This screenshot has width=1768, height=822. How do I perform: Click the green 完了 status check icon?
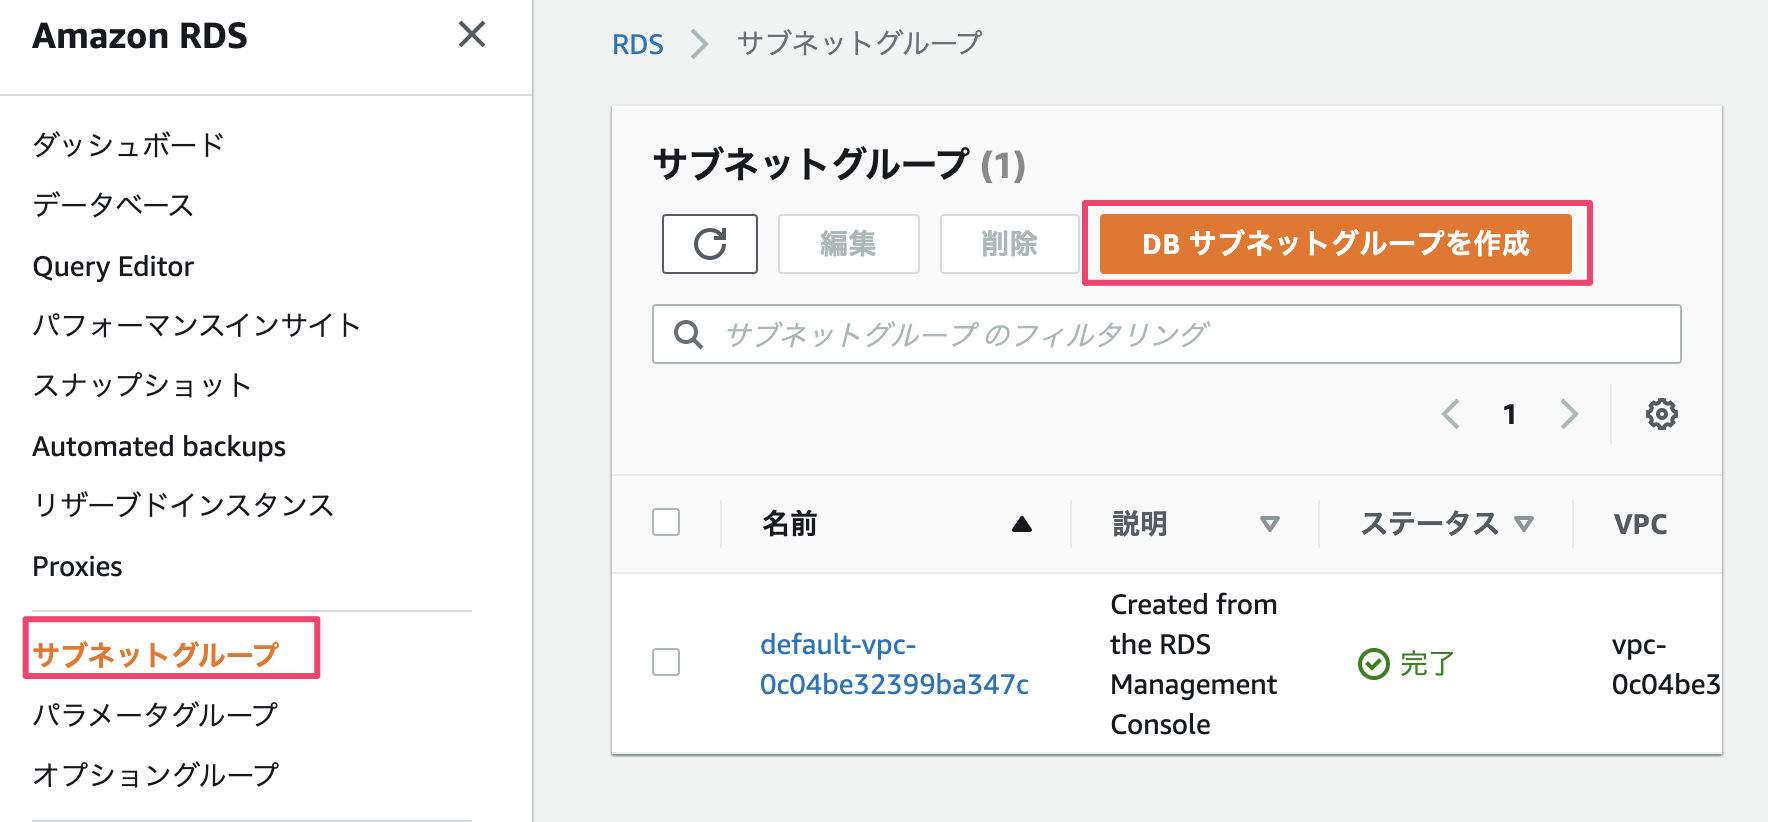(x=1373, y=664)
